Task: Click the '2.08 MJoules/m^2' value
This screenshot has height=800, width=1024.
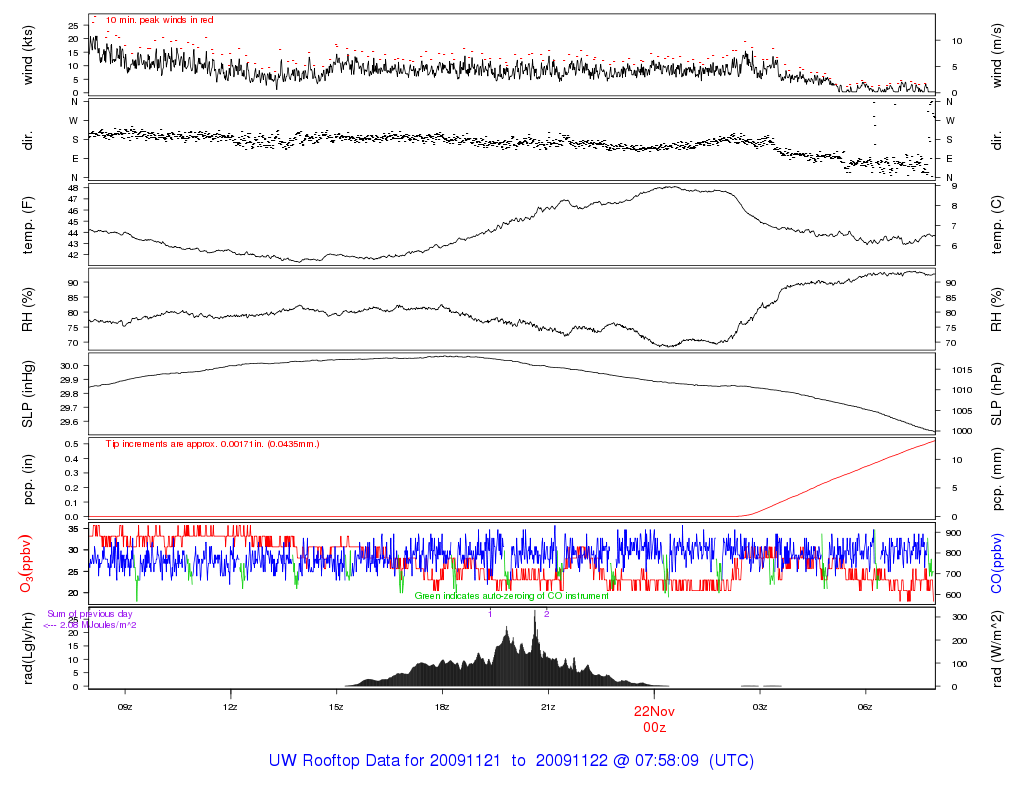Action: [98, 625]
